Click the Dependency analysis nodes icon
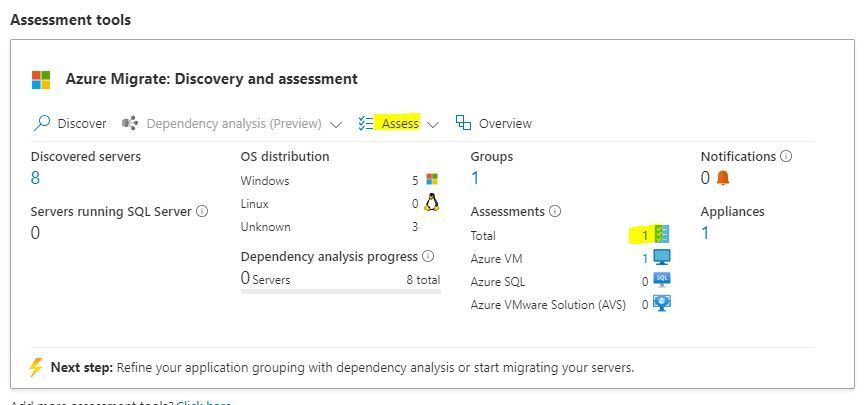The image size is (865, 405). (130, 123)
